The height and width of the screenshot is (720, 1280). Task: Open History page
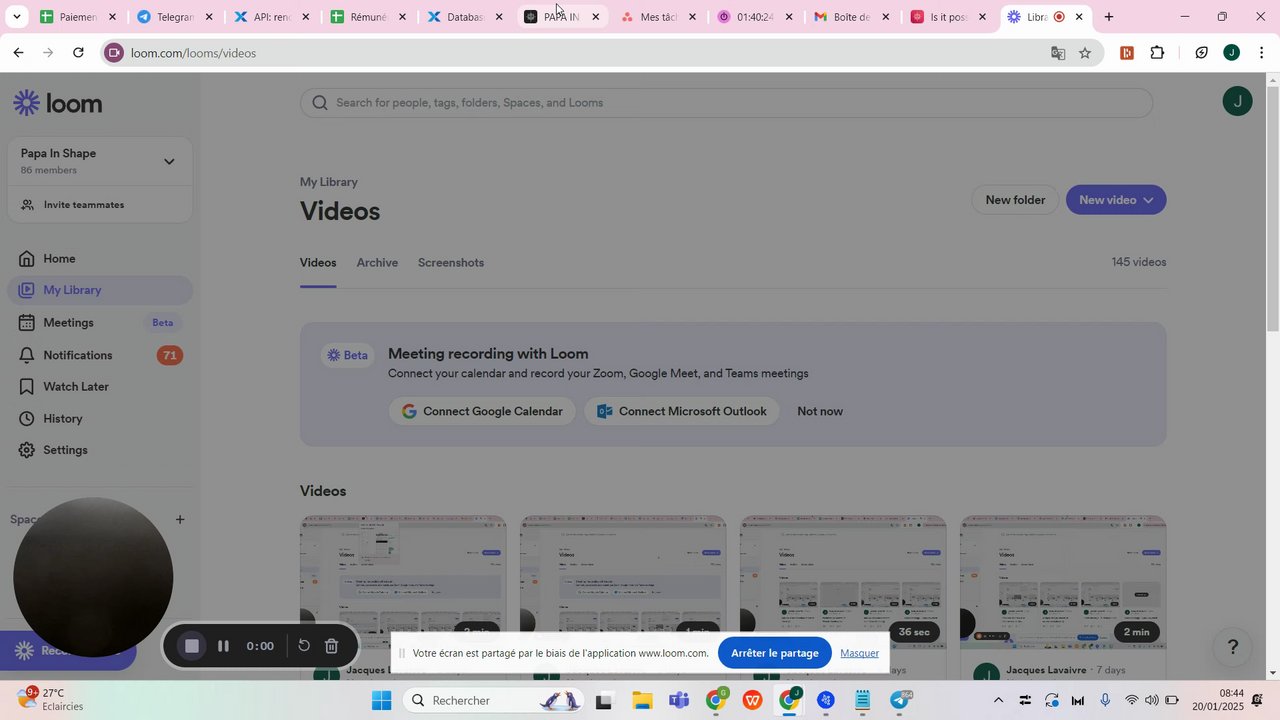click(x=100, y=418)
